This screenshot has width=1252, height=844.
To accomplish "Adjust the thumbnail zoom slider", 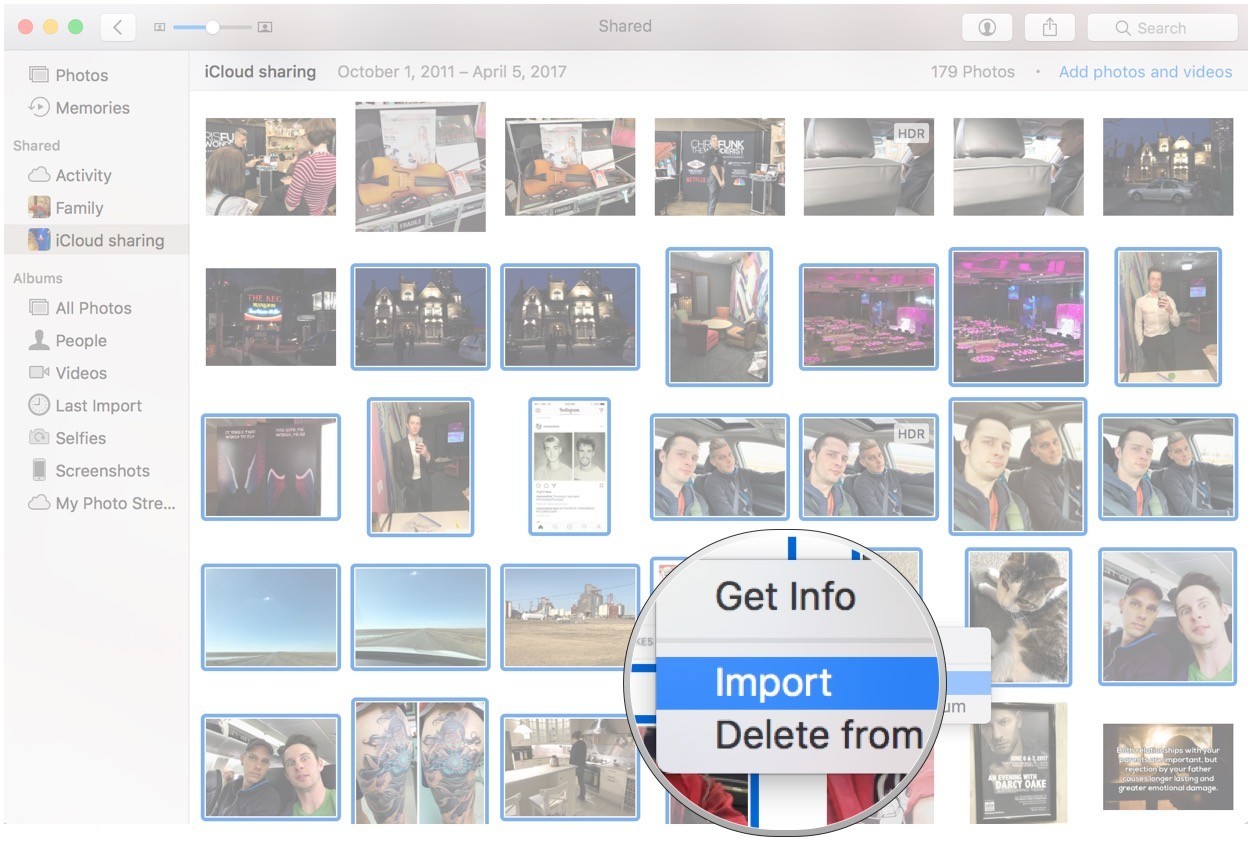I will (211, 28).
